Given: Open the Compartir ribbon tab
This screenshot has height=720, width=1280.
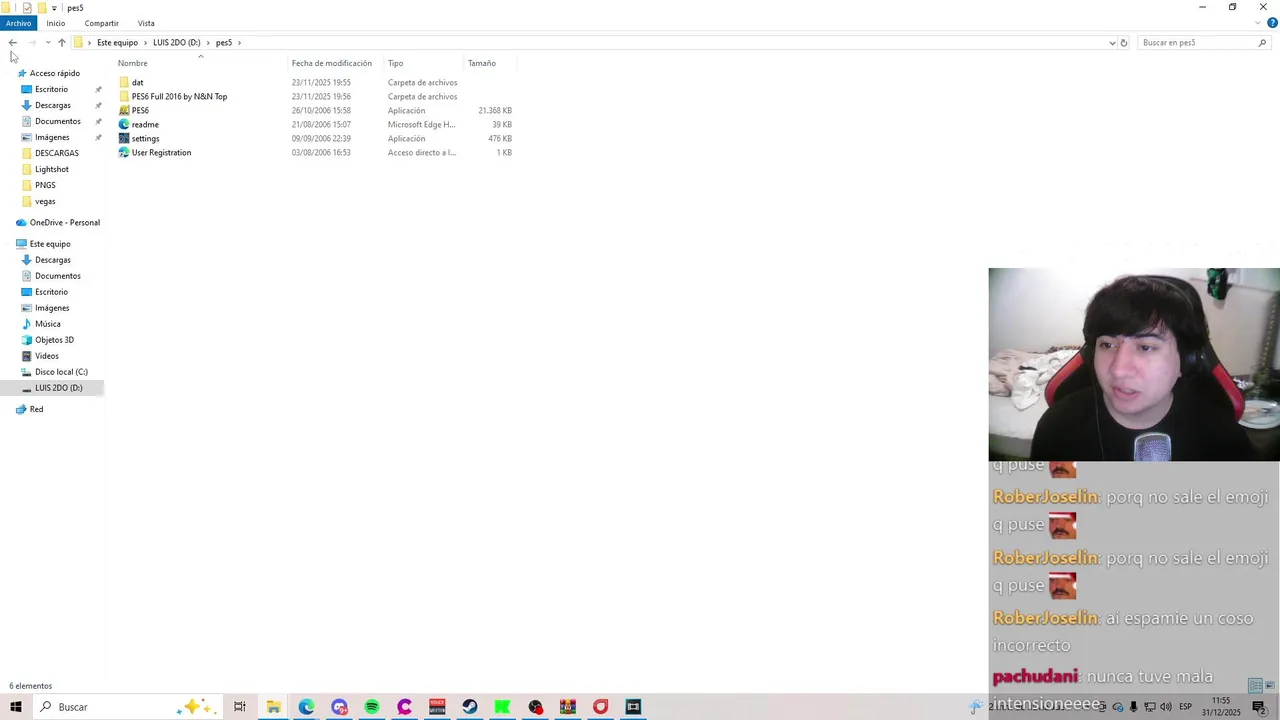Looking at the screenshot, I should coord(102,23).
